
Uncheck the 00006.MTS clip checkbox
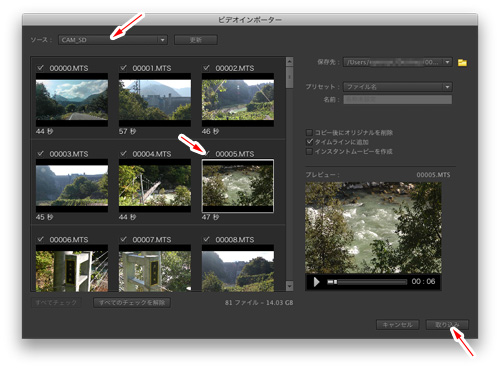[x=40, y=239]
